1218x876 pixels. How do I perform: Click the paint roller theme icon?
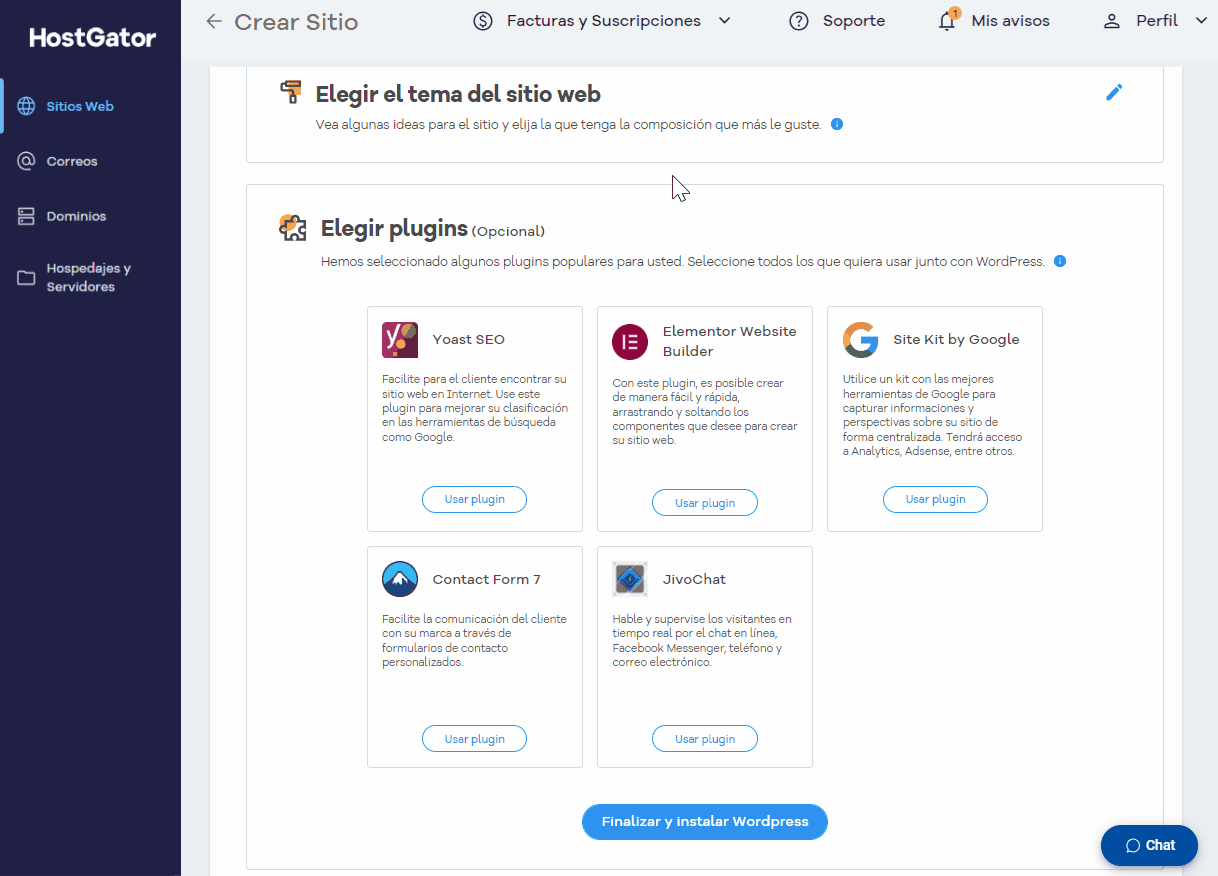click(291, 92)
